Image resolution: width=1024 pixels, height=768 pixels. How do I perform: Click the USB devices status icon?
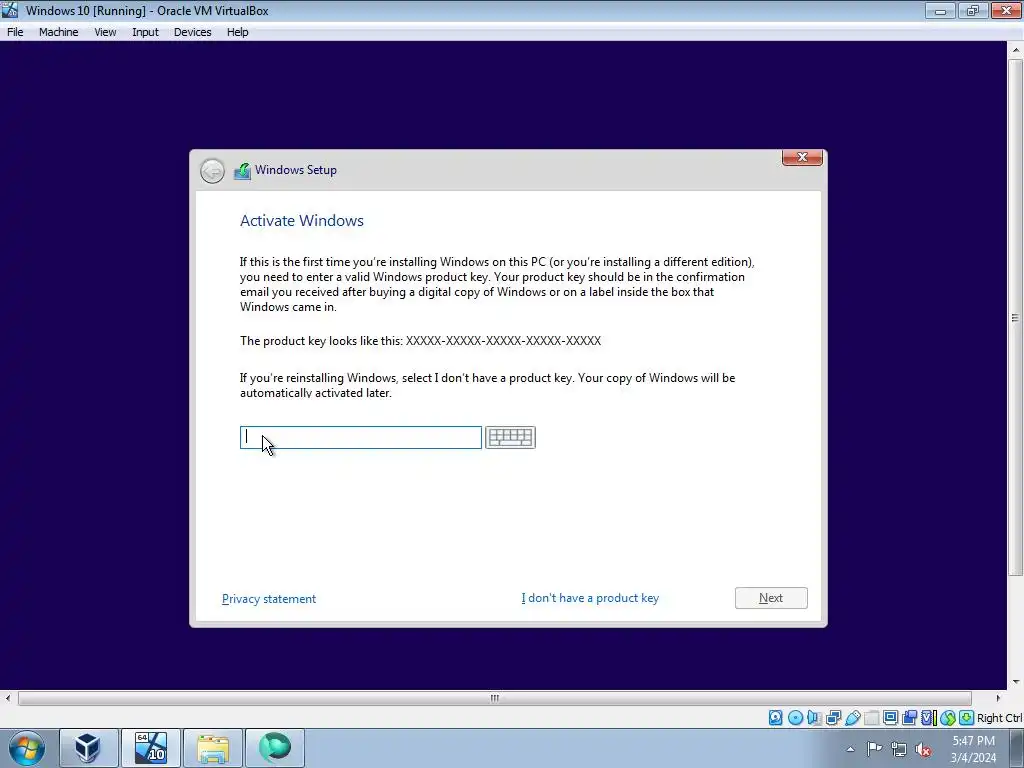tap(852, 718)
